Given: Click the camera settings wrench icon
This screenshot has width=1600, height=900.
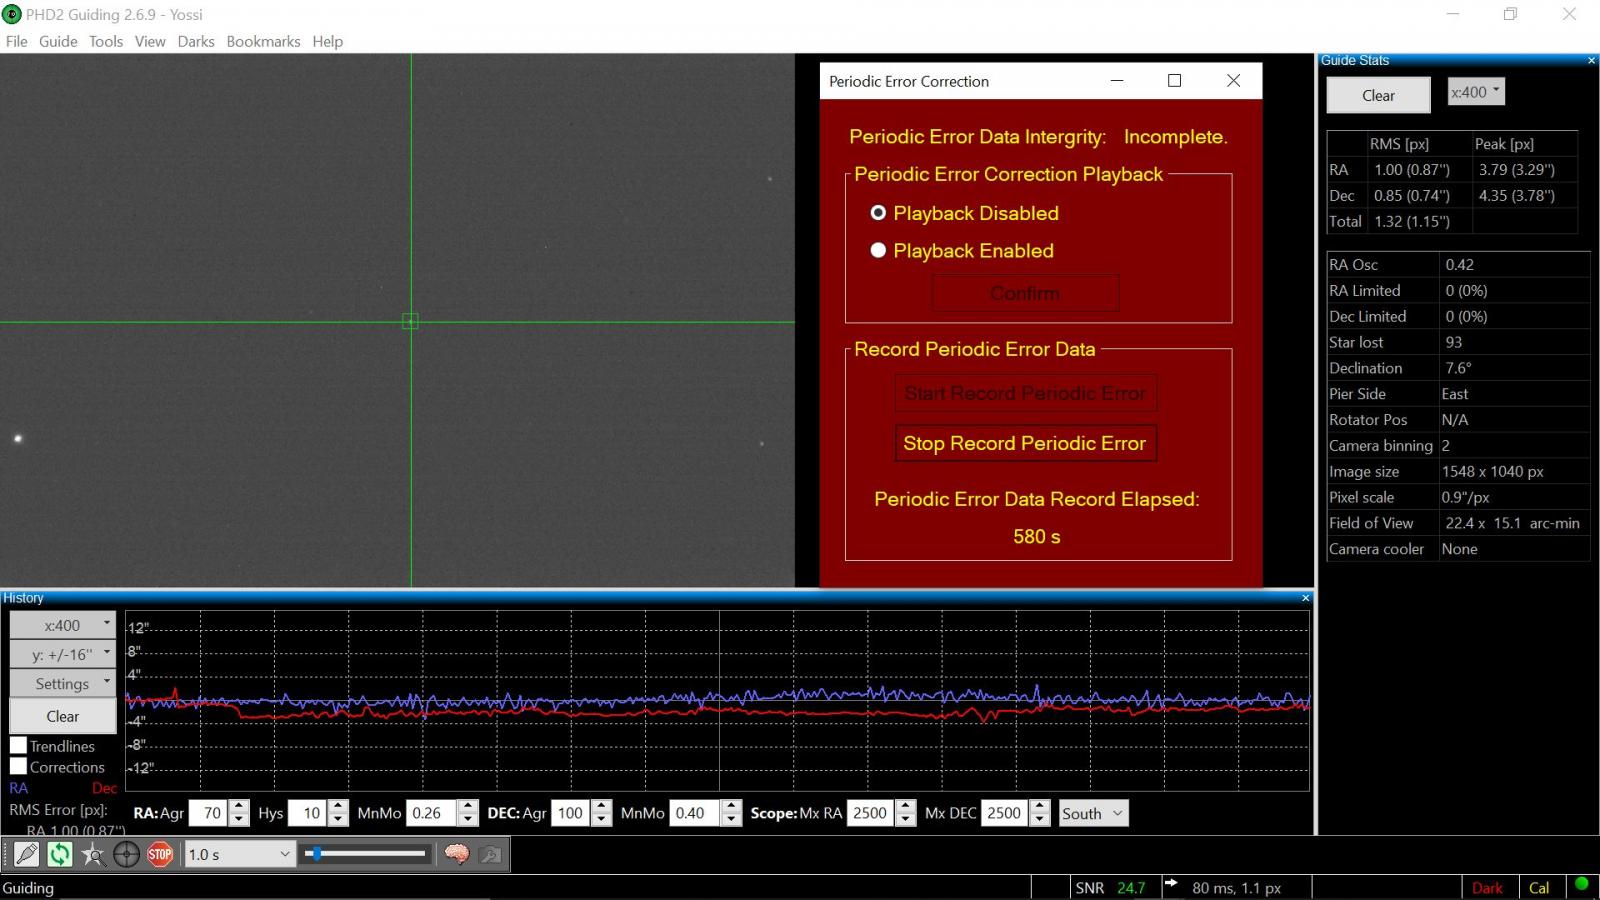Looking at the screenshot, I should [x=490, y=855].
